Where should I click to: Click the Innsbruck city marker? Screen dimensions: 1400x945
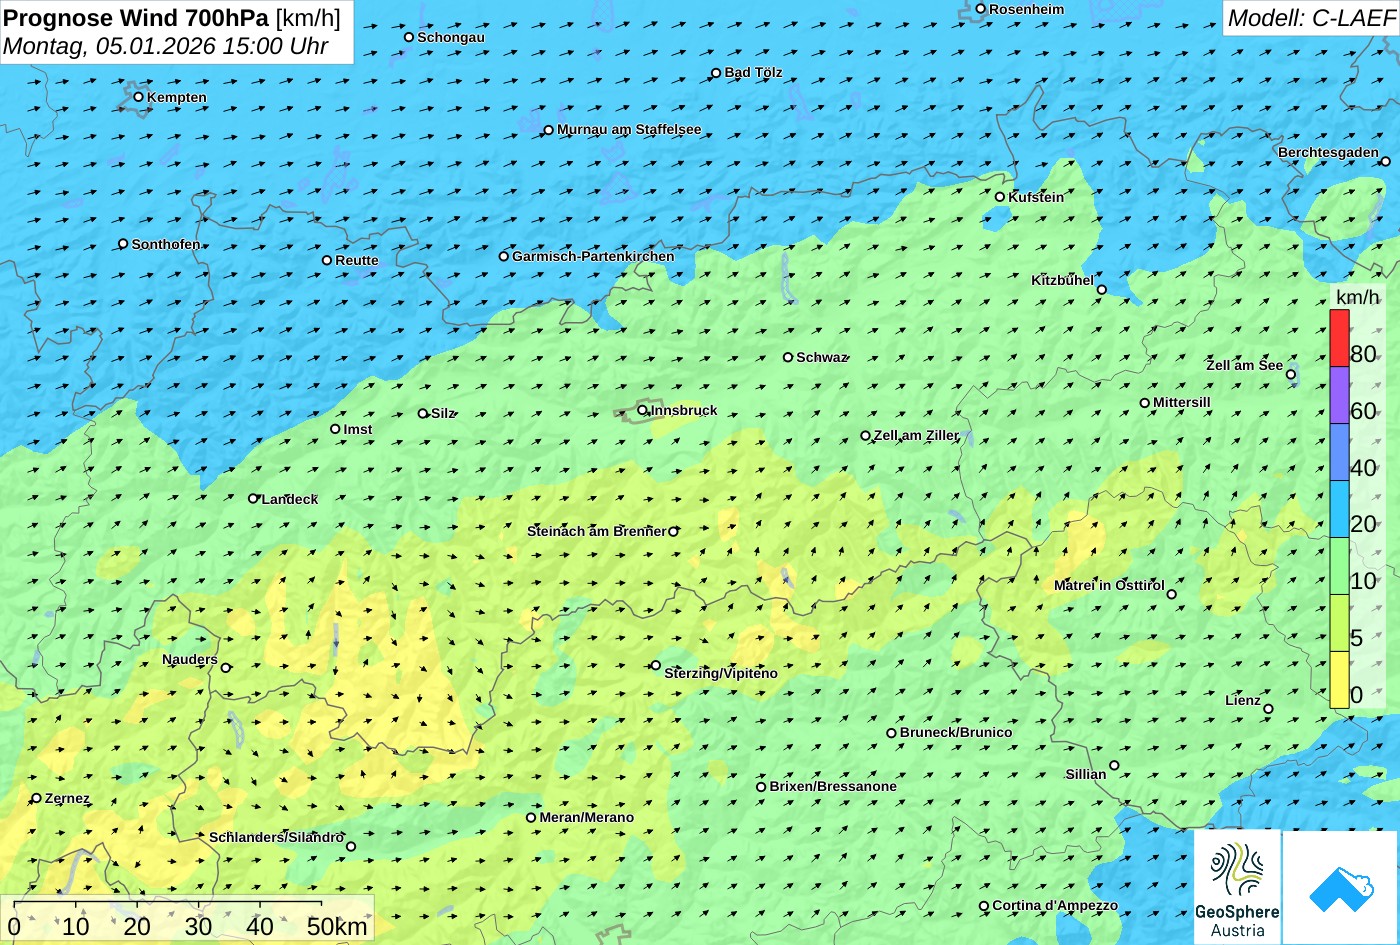pos(642,410)
